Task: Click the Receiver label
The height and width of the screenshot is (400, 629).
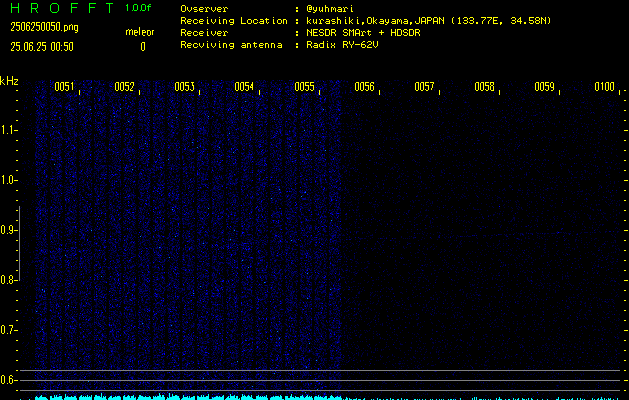Action: [204, 33]
